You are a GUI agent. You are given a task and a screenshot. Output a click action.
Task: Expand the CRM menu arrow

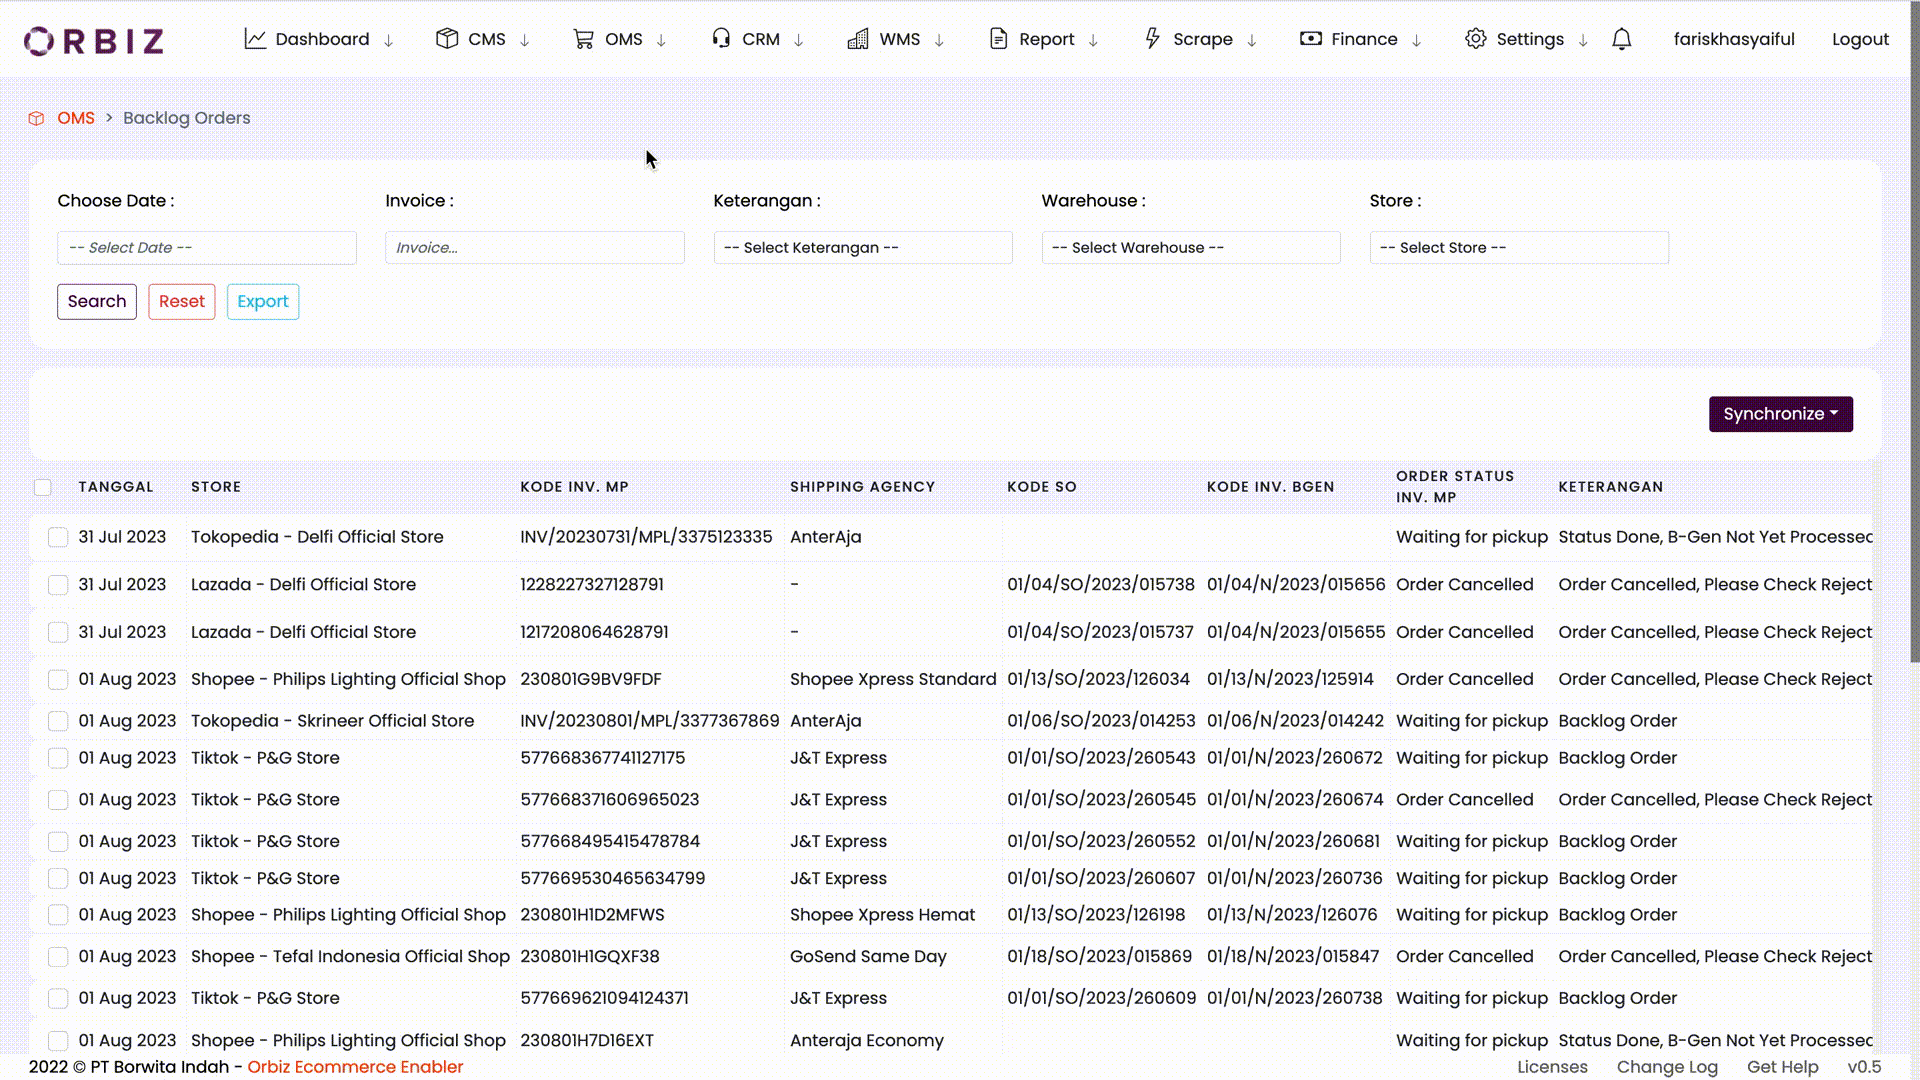(799, 40)
